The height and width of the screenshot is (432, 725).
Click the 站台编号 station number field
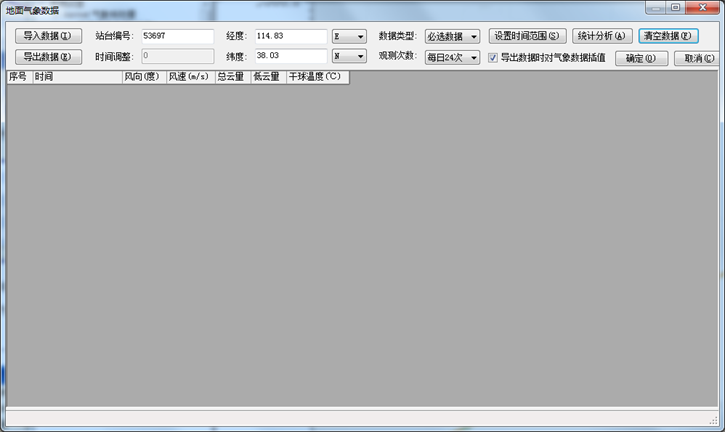[177, 36]
